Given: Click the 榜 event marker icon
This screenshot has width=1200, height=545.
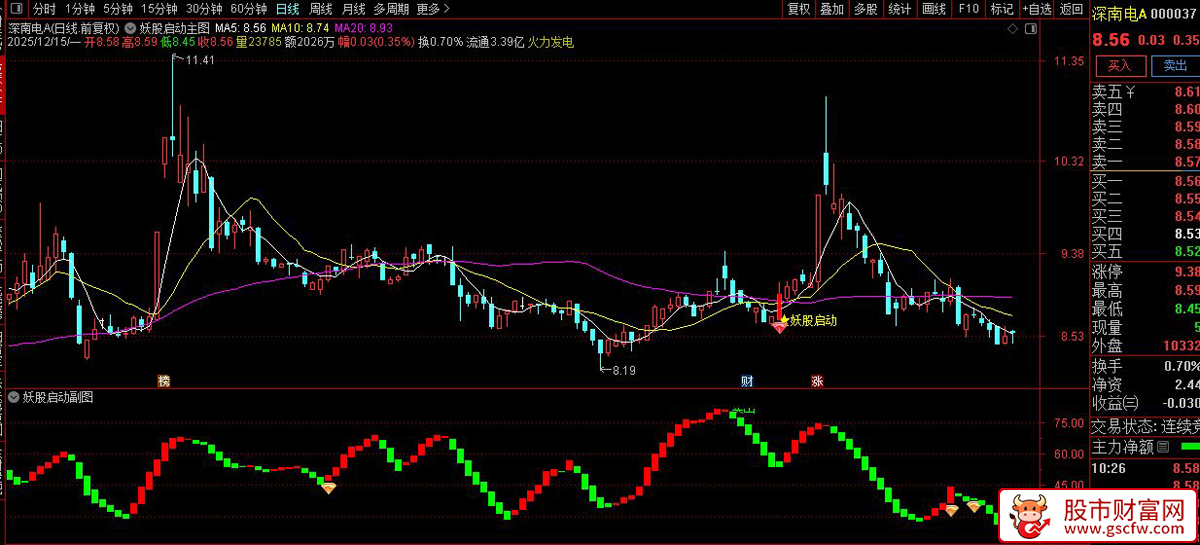Looking at the screenshot, I should coord(164,381).
